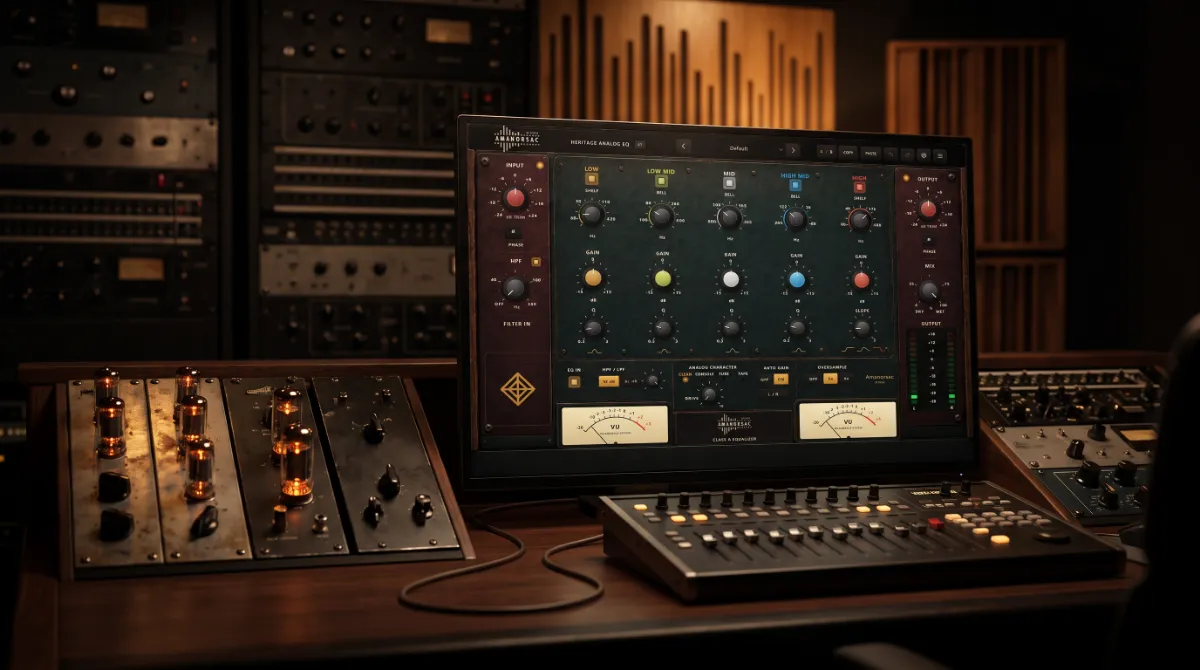
Task: Click the Heritage Analog EQ title text
Action: coord(600,143)
